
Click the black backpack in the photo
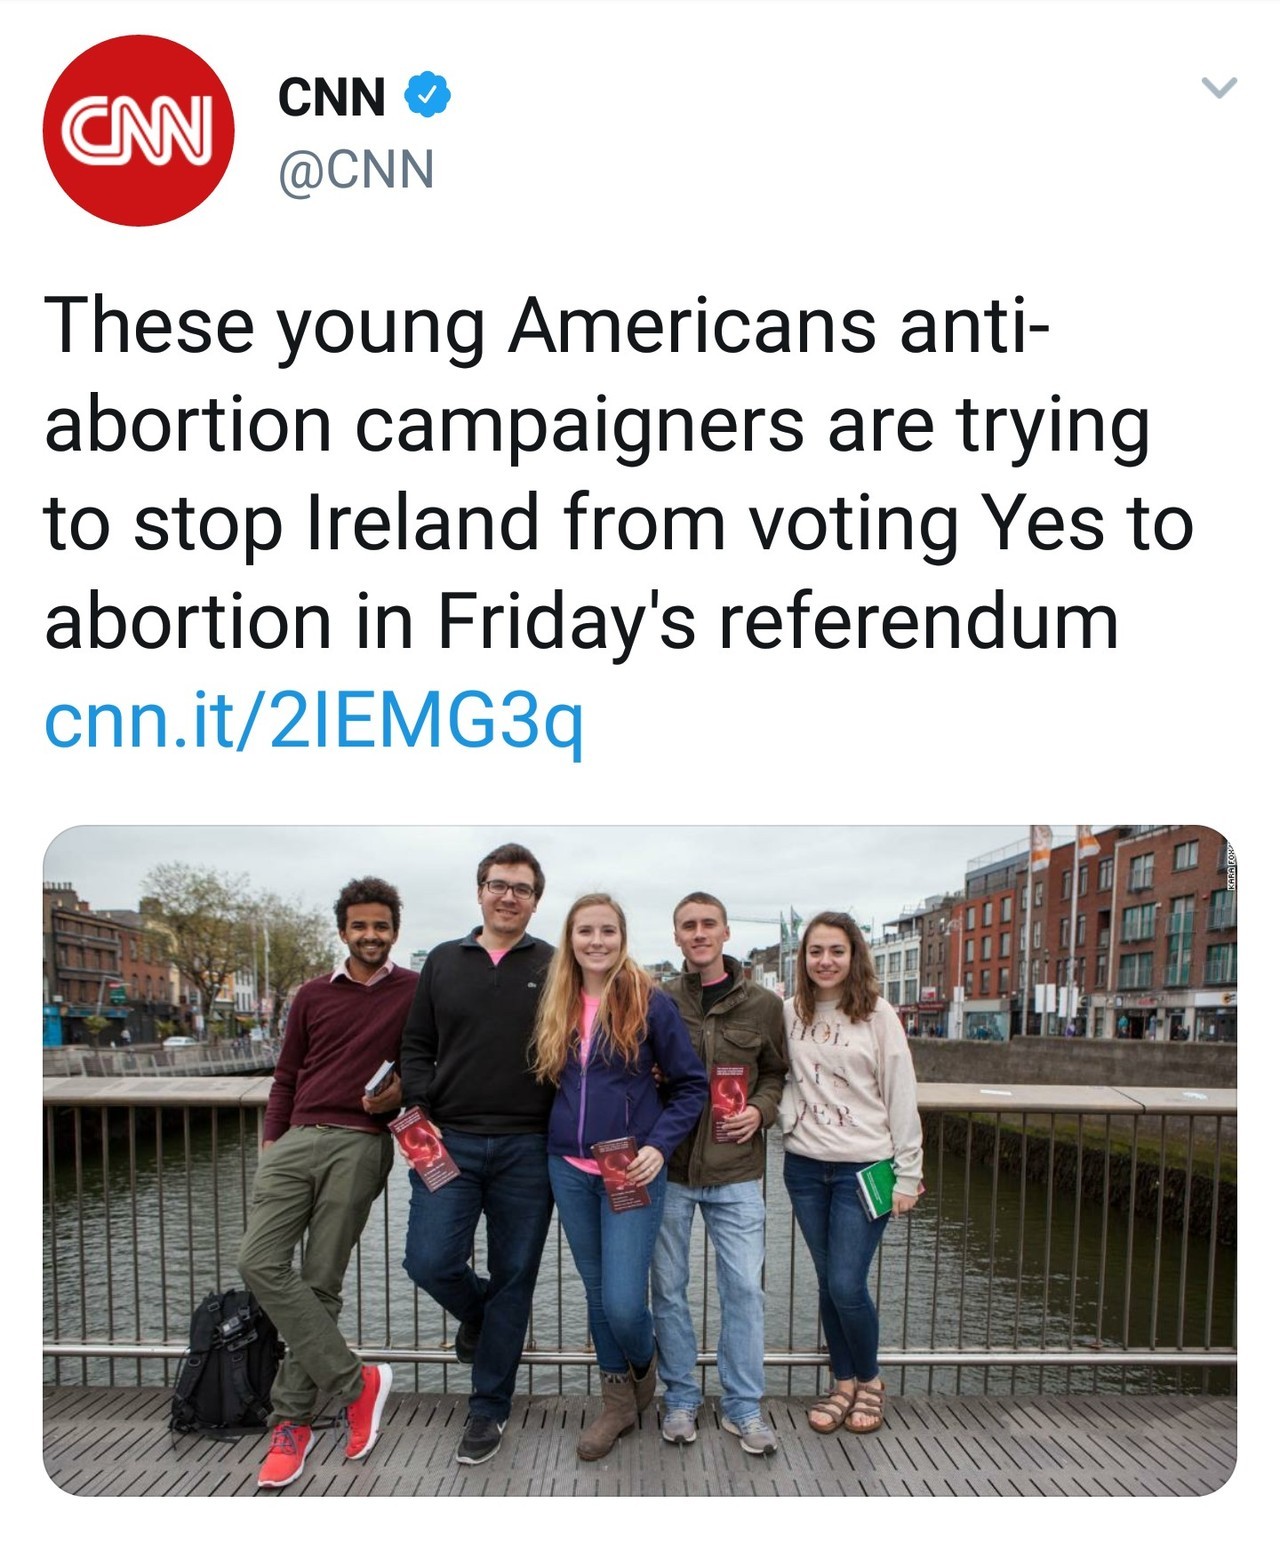[221, 1358]
